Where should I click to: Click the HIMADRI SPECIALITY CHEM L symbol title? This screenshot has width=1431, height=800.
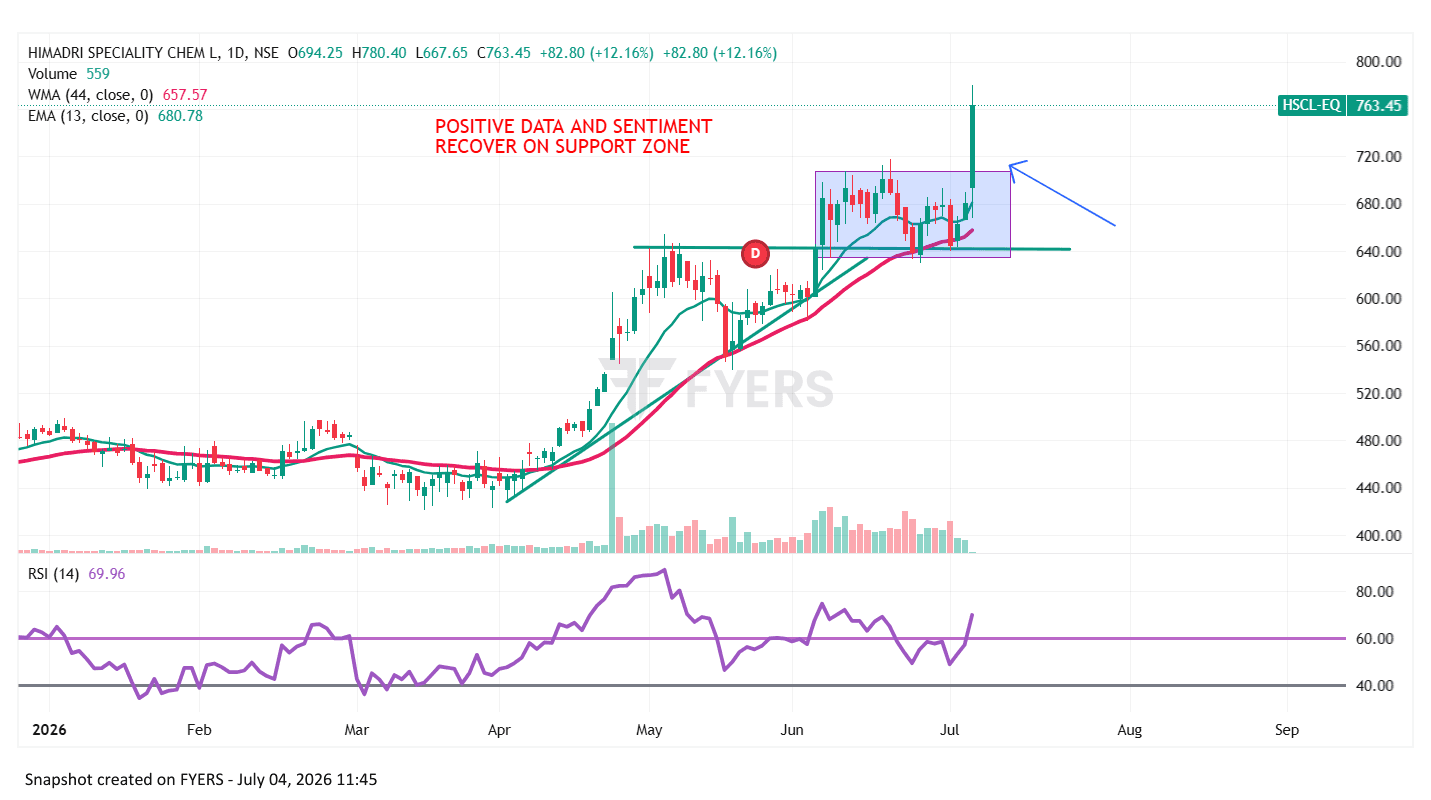pos(127,52)
